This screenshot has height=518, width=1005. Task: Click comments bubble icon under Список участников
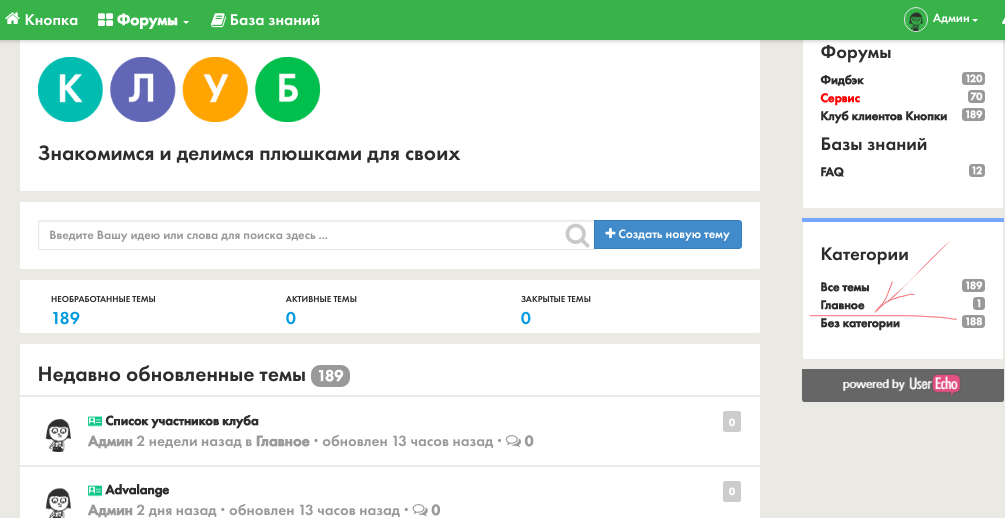tap(513, 441)
